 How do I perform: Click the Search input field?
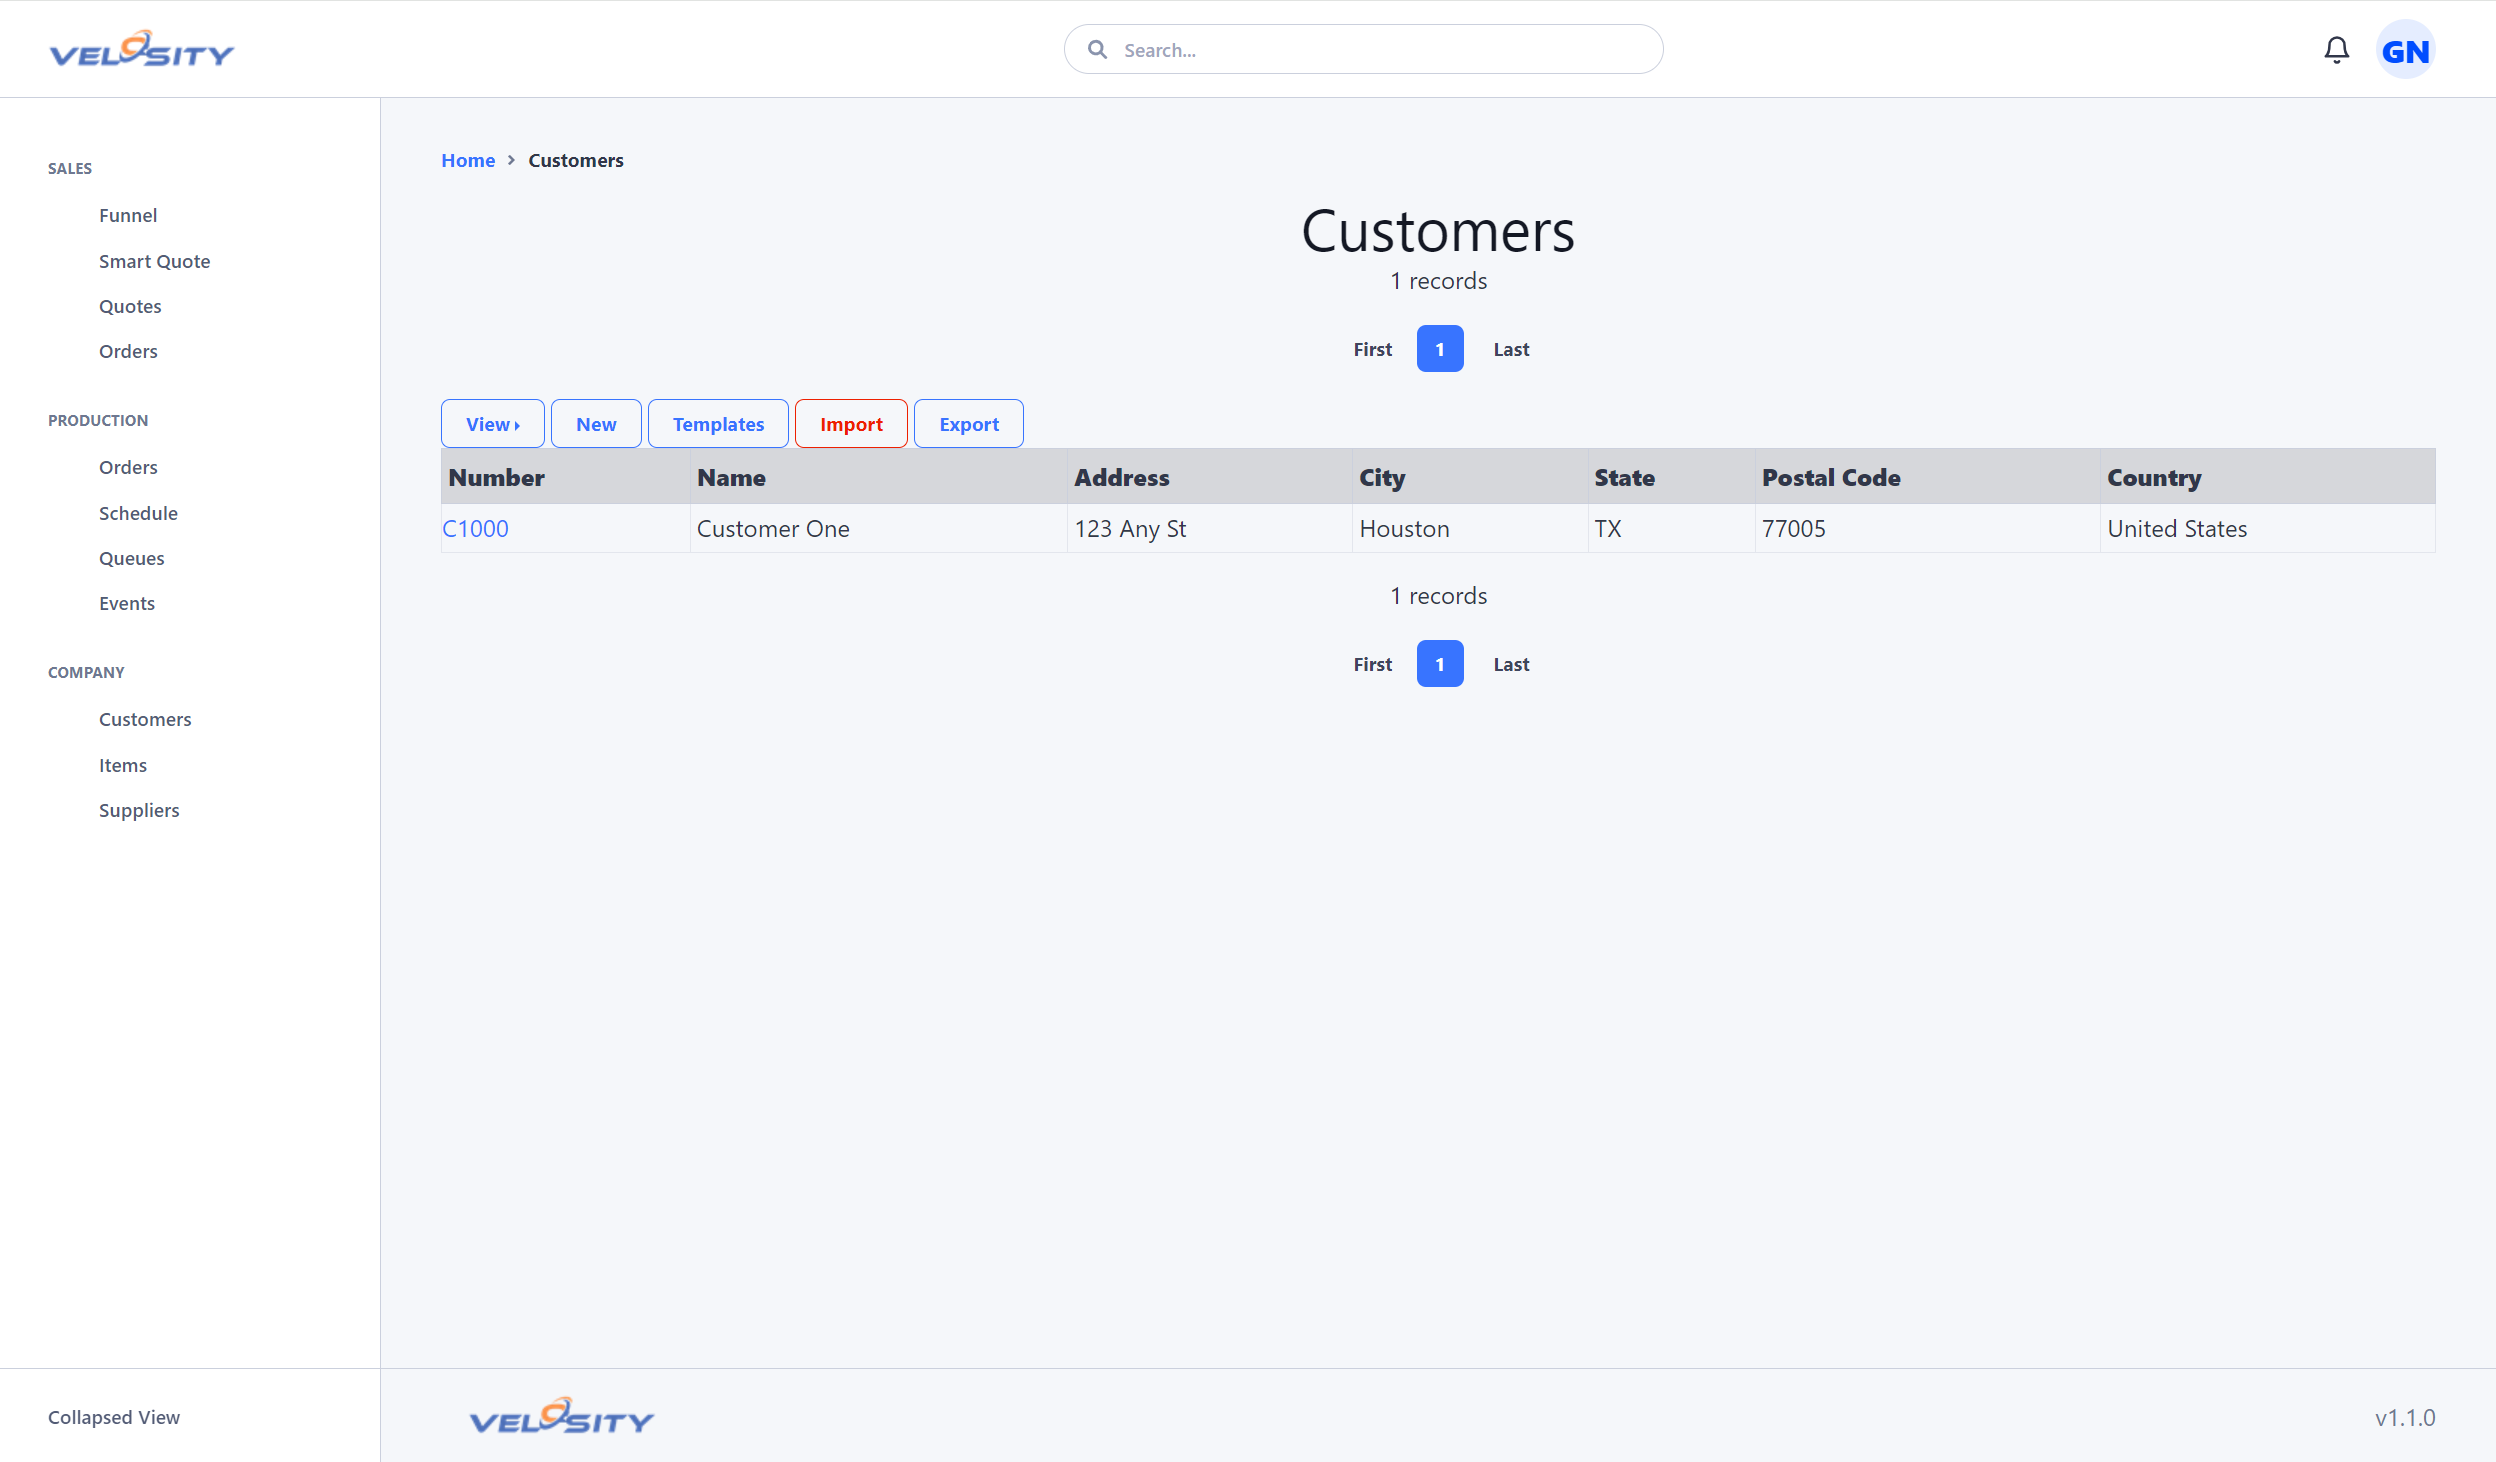click(x=1363, y=49)
